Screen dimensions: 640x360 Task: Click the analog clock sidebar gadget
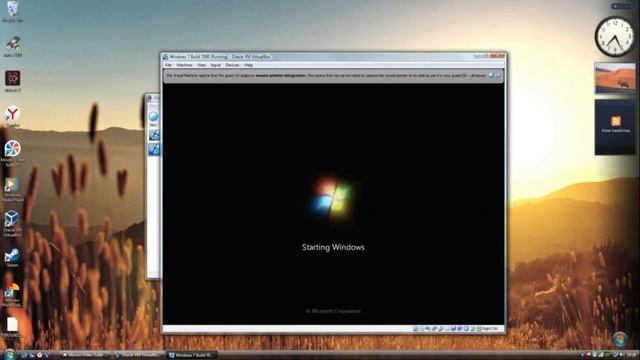[x=615, y=37]
